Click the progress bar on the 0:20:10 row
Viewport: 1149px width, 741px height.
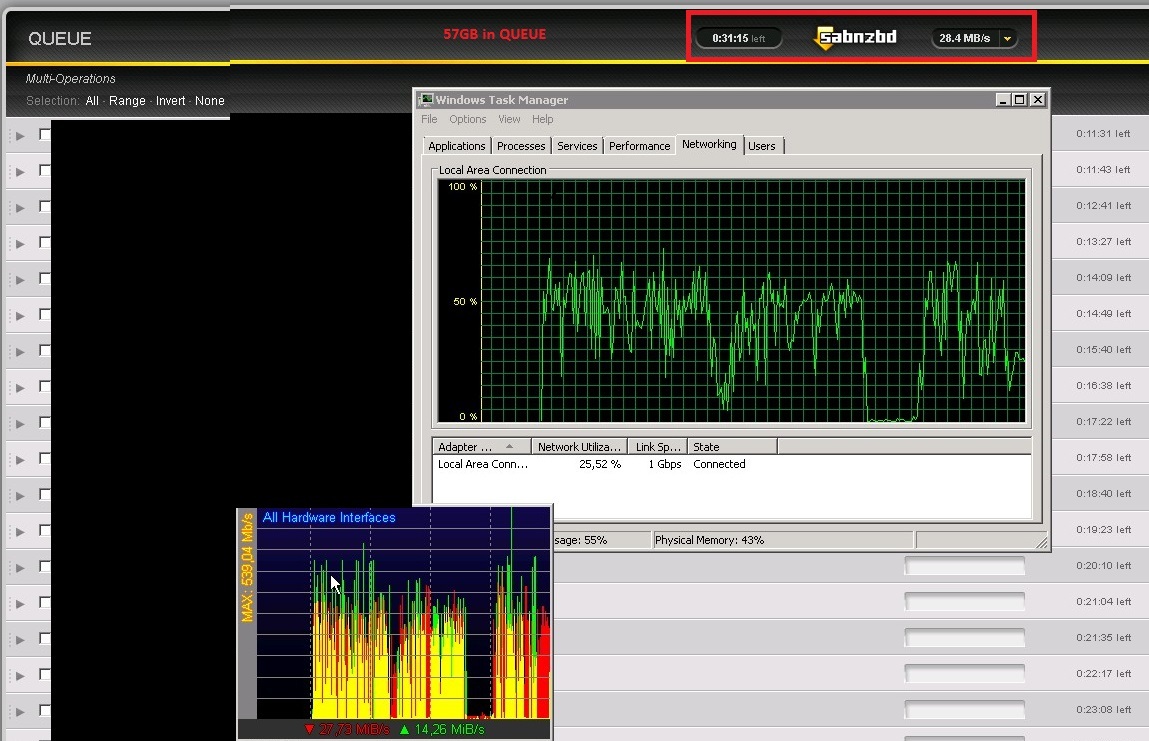point(964,566)
